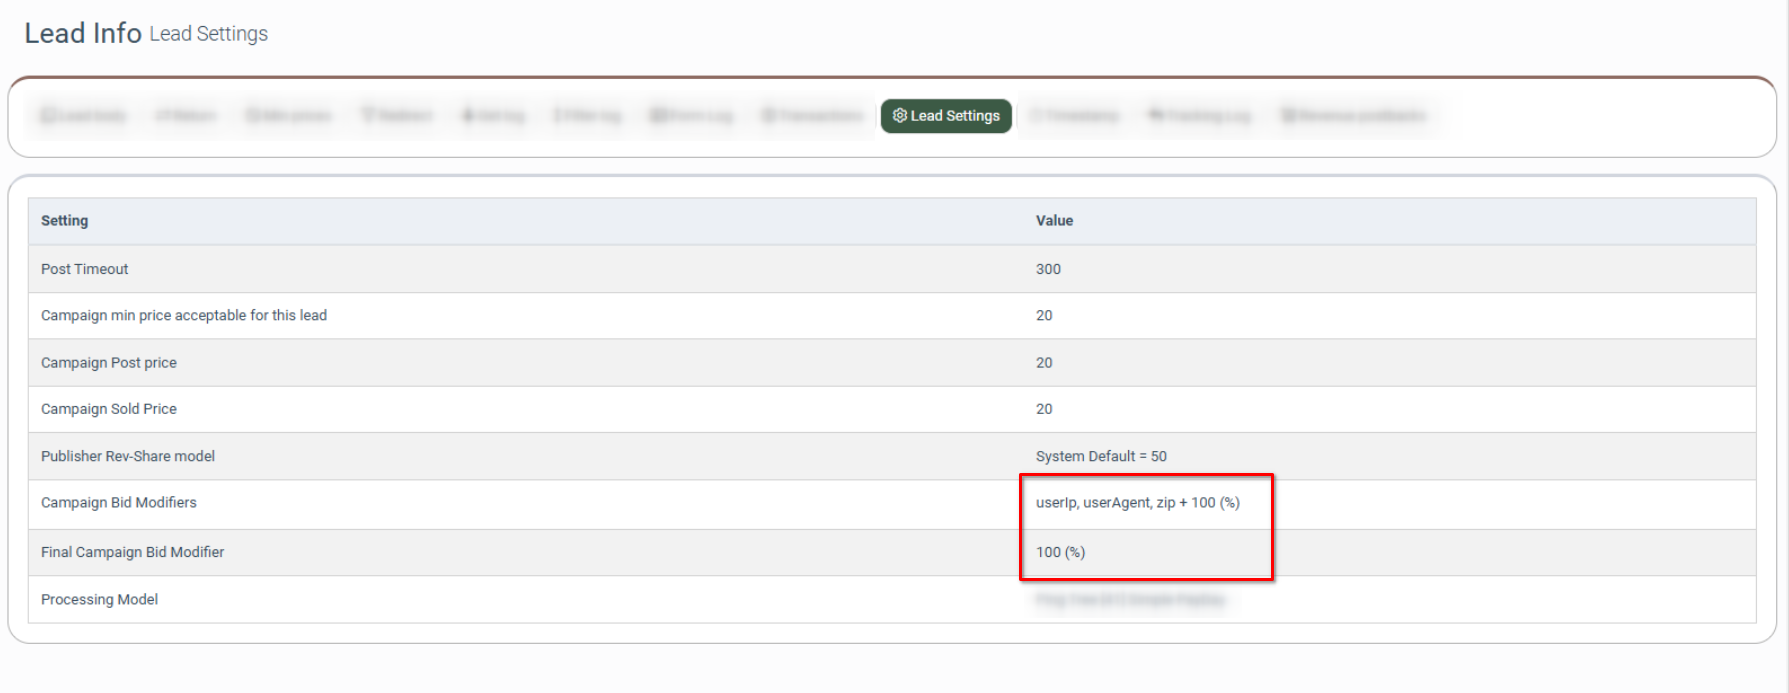The width and height of the screenshot is (1789, 693).
Task: Open the blurred Lead body tab
Action: (x=83, y=116)
